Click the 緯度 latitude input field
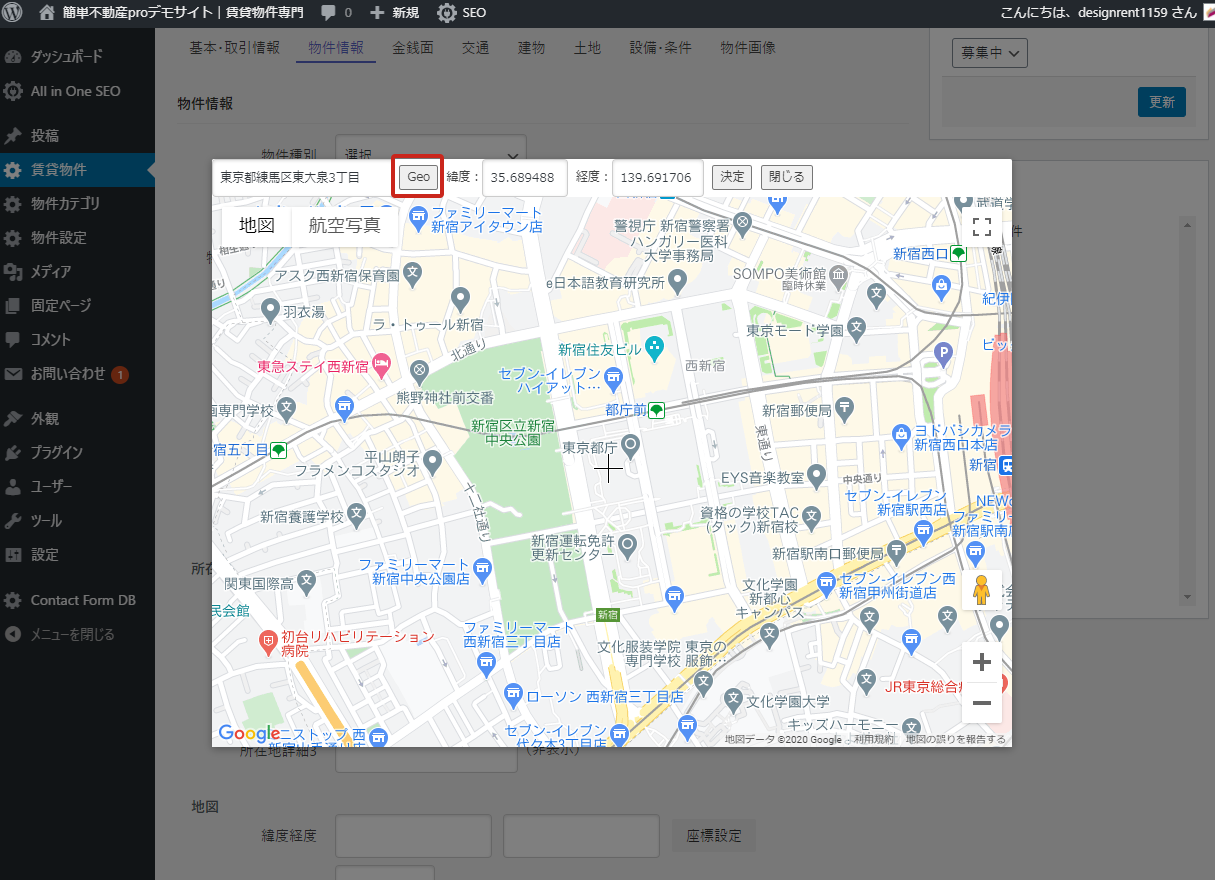 (x=524, y=178)
